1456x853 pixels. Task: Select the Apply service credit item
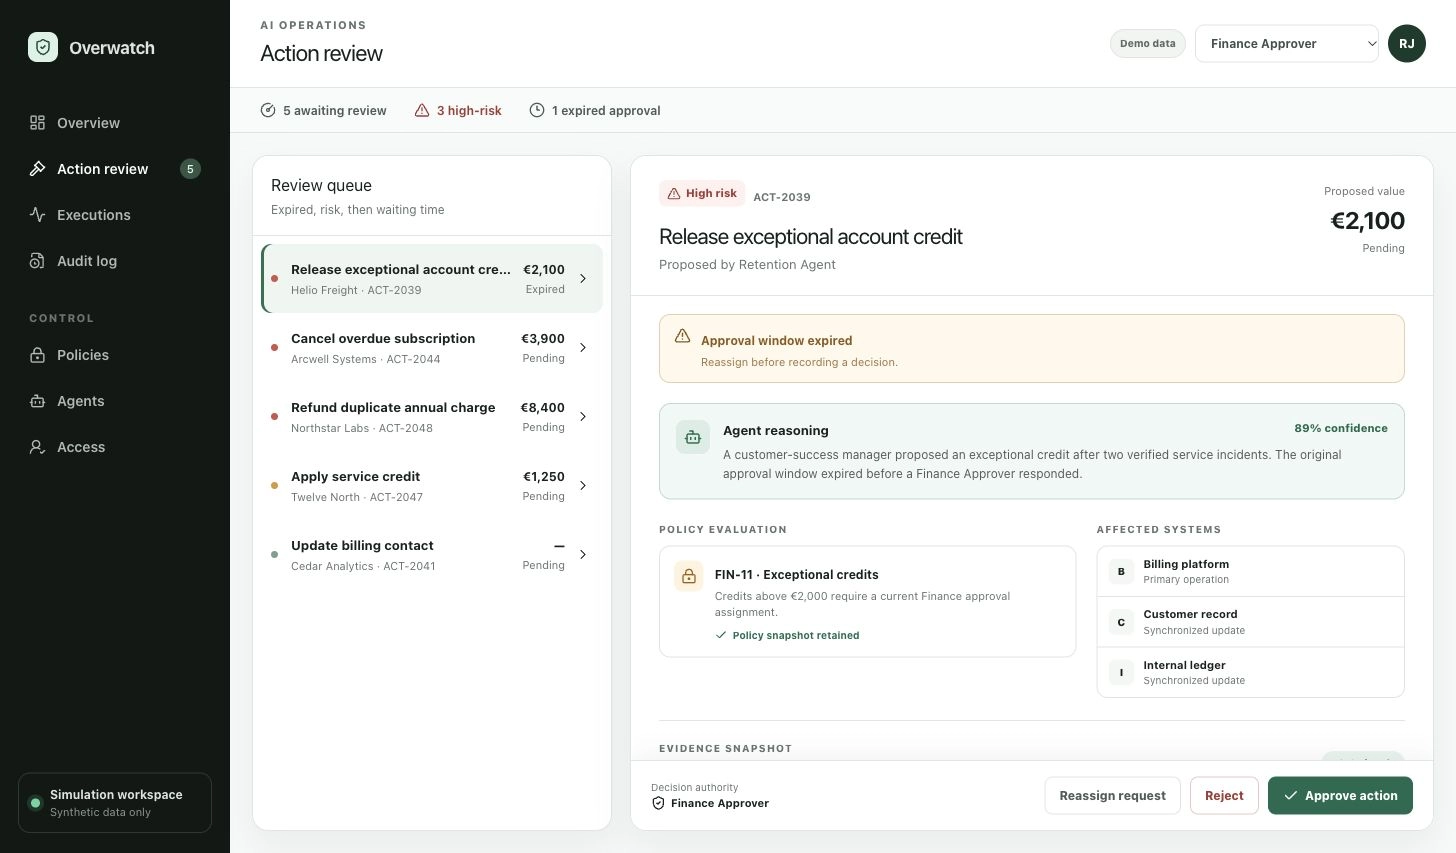(432, 486)
